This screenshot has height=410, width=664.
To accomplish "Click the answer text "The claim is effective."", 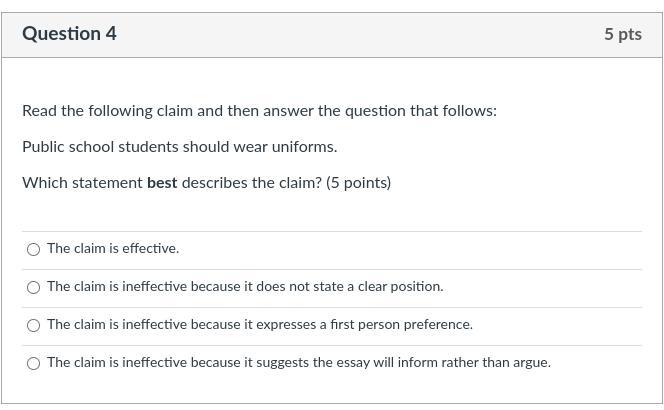I will pos(113,248).
